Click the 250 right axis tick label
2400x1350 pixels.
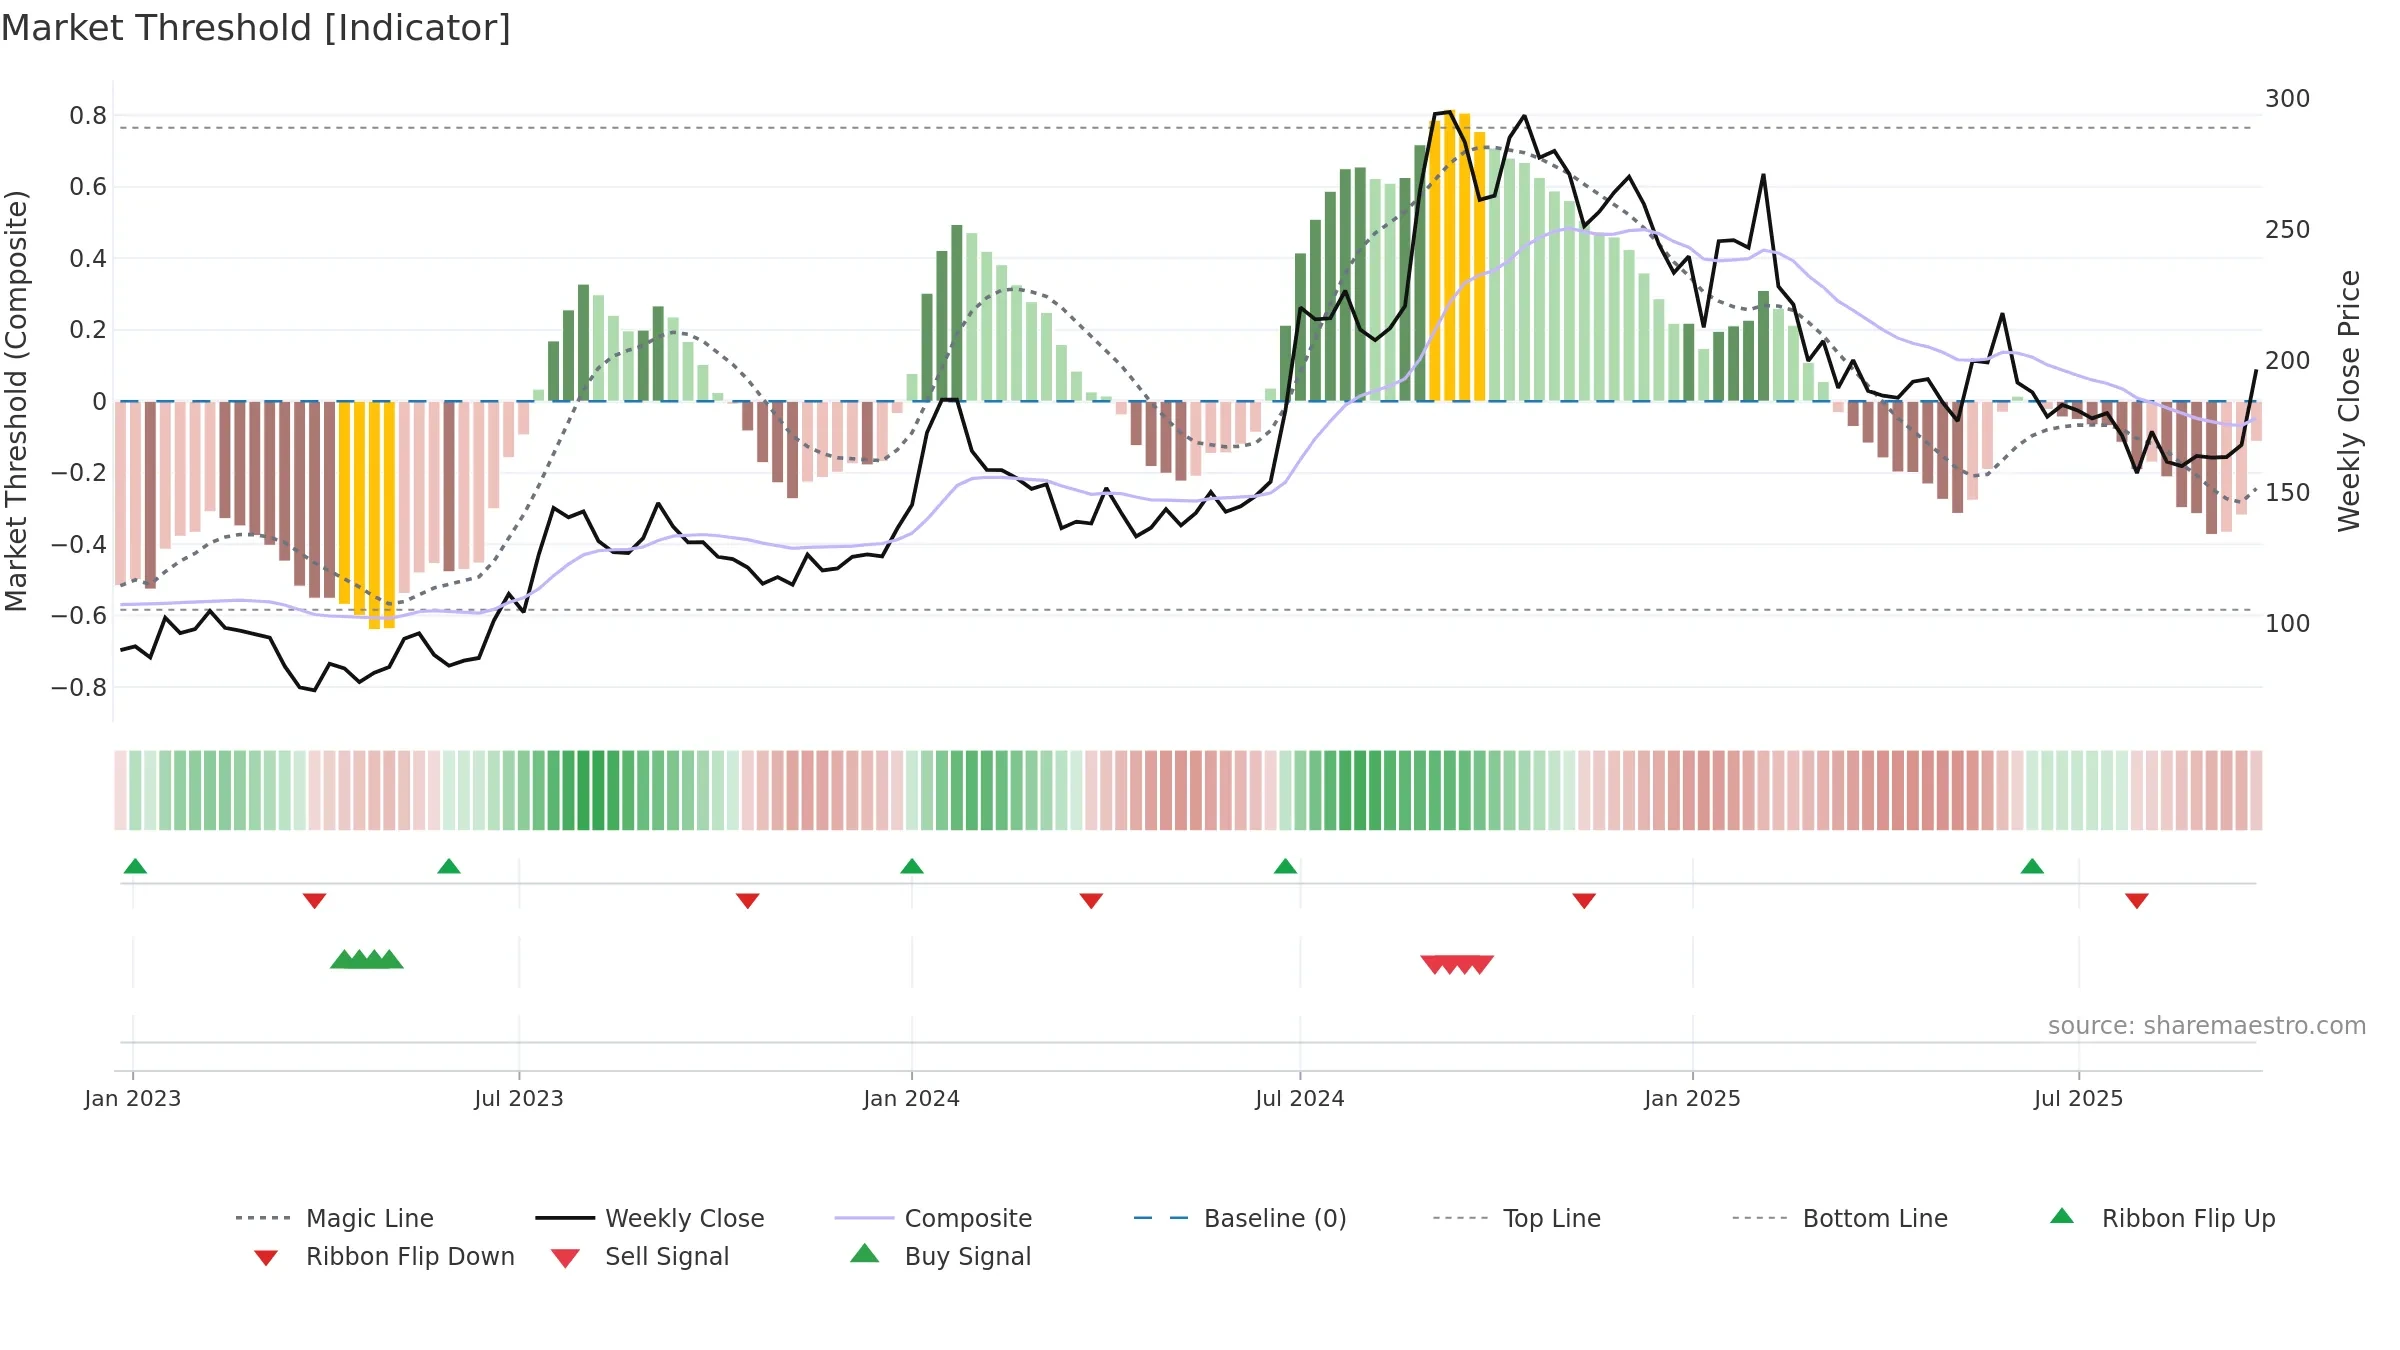click(x=2288, y=229)
